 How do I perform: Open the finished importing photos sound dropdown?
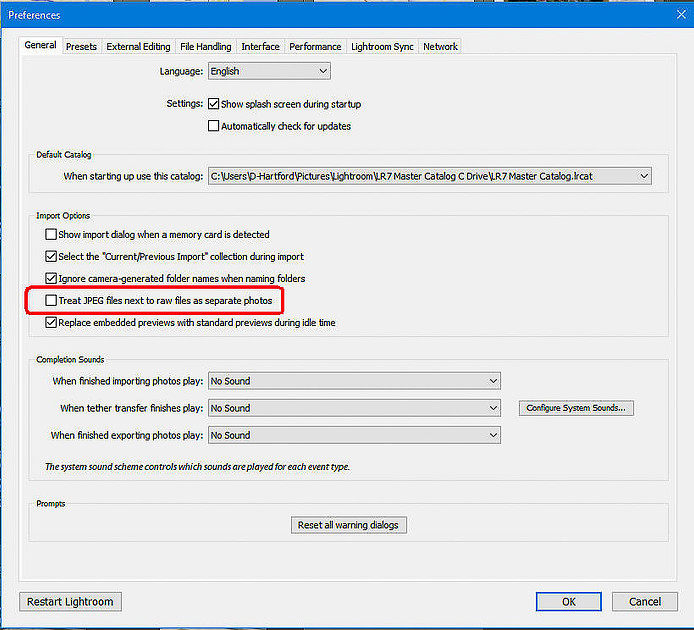click(354, 381)
